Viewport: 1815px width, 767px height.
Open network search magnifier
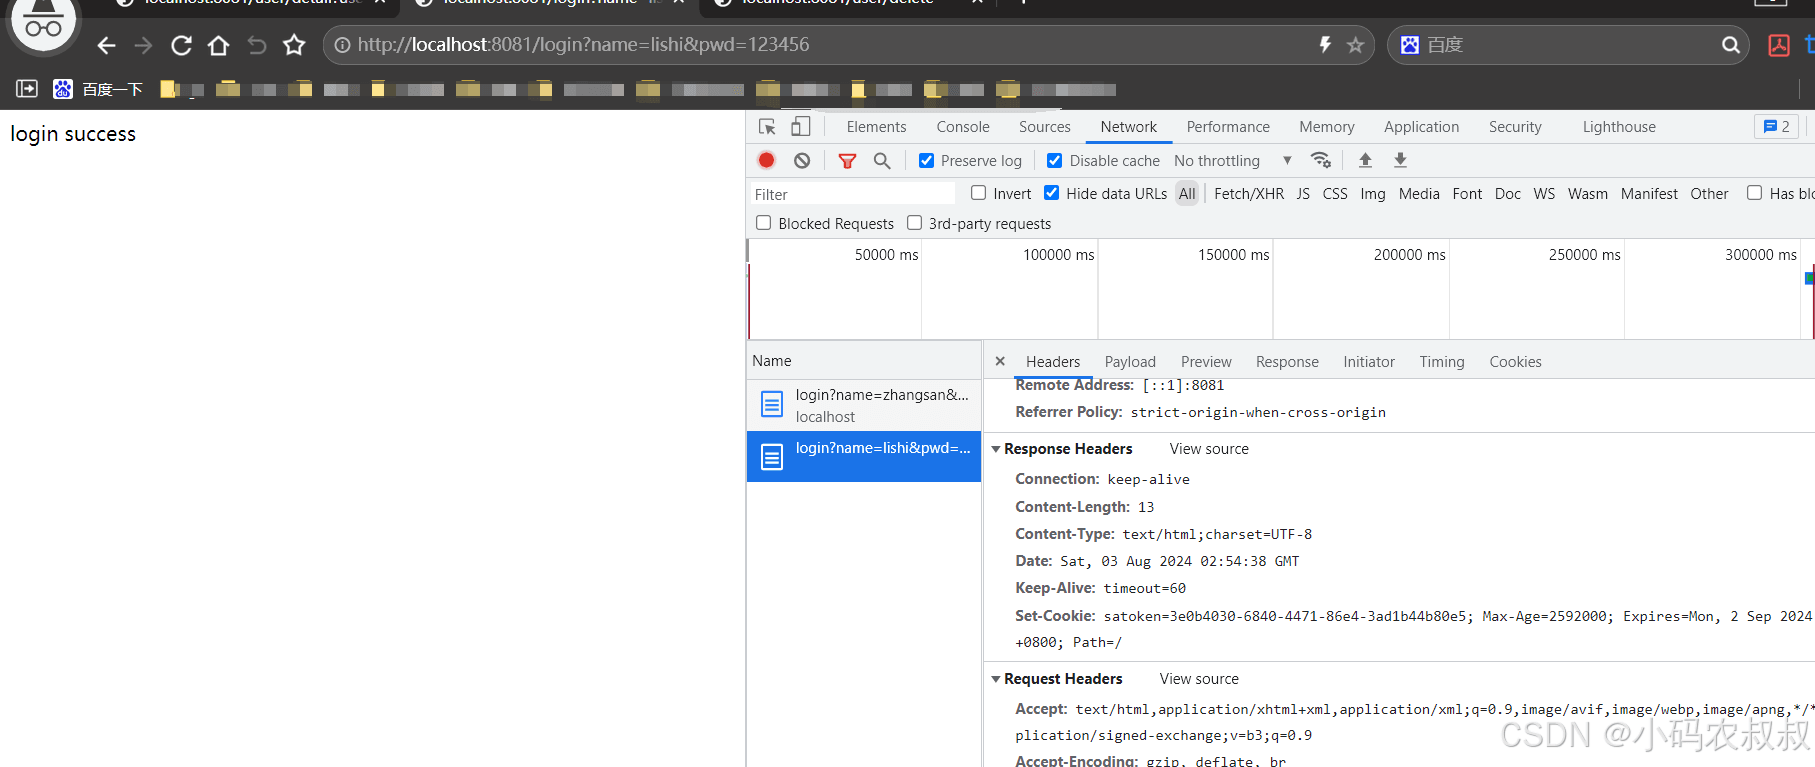pos(882,160)
